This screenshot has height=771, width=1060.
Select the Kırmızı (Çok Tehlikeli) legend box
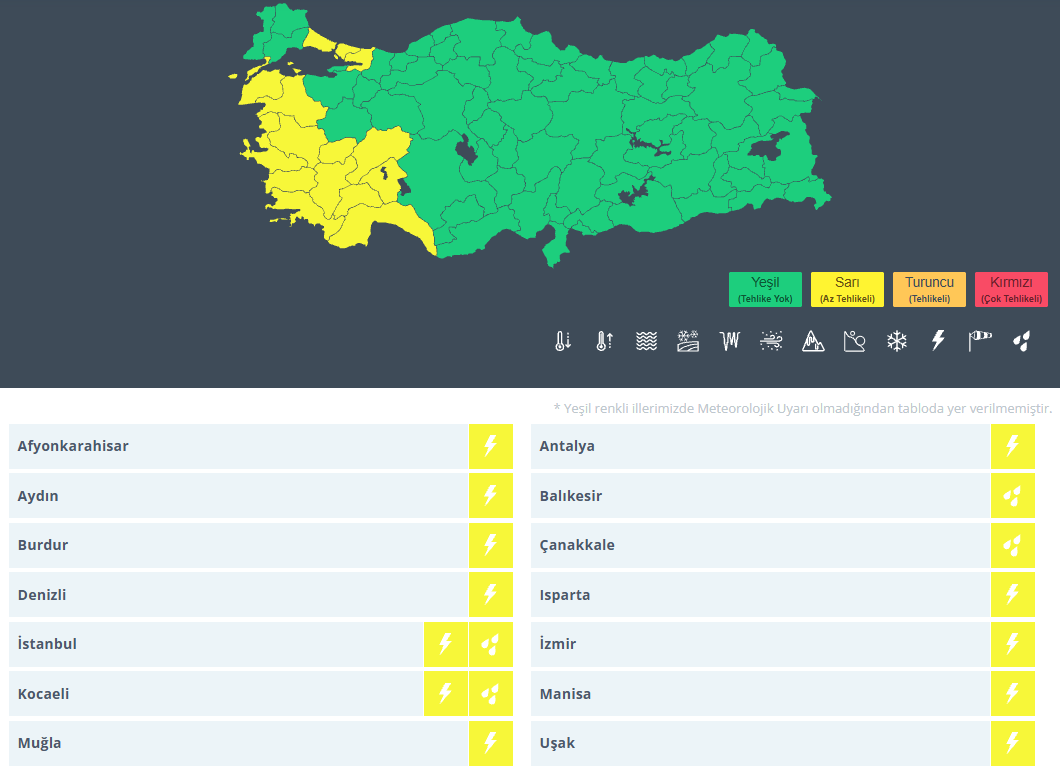1011,289
